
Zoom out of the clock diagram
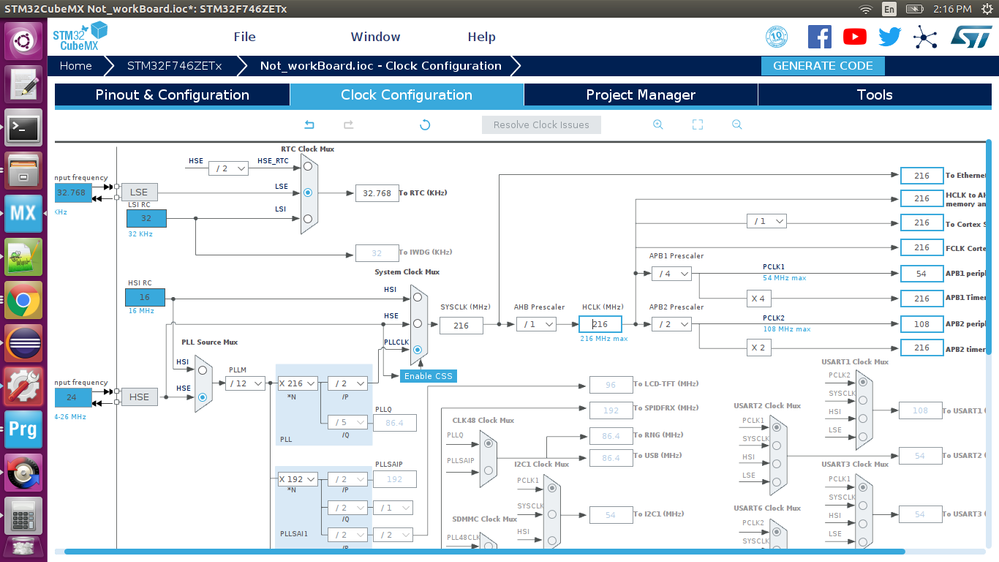[x=737, y=125]
